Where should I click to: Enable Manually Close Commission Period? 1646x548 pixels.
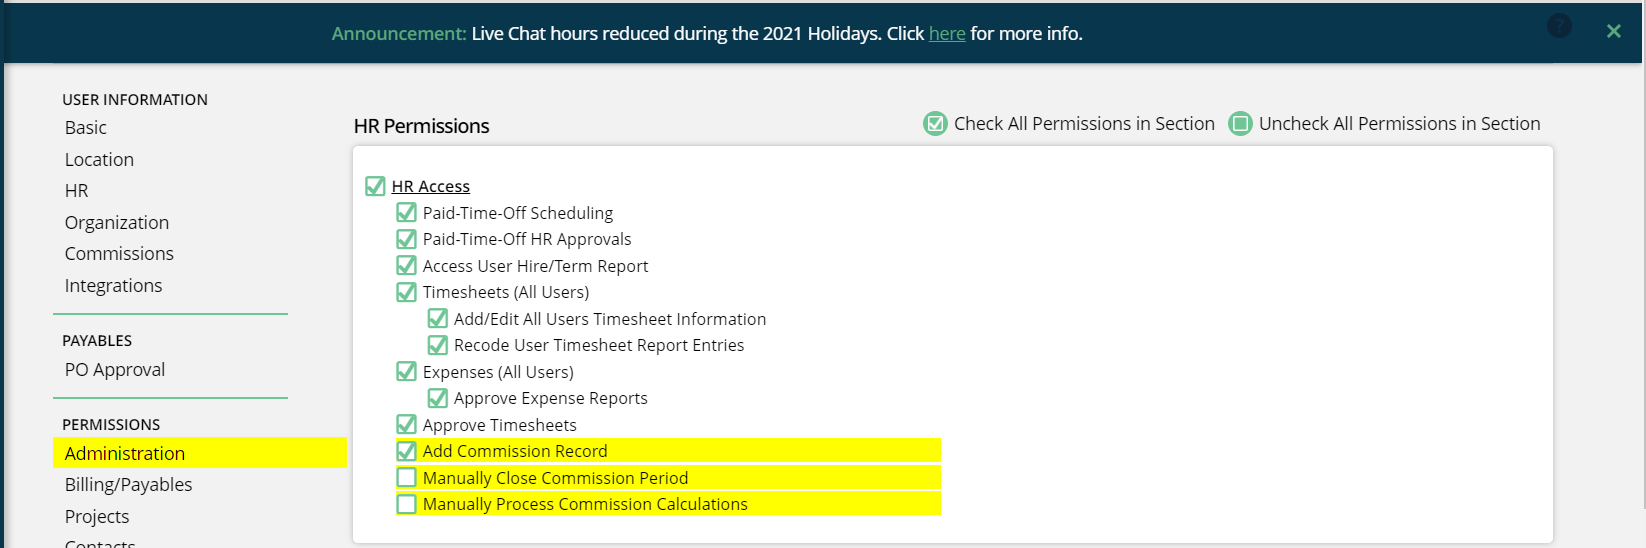[x=406, y=477]
